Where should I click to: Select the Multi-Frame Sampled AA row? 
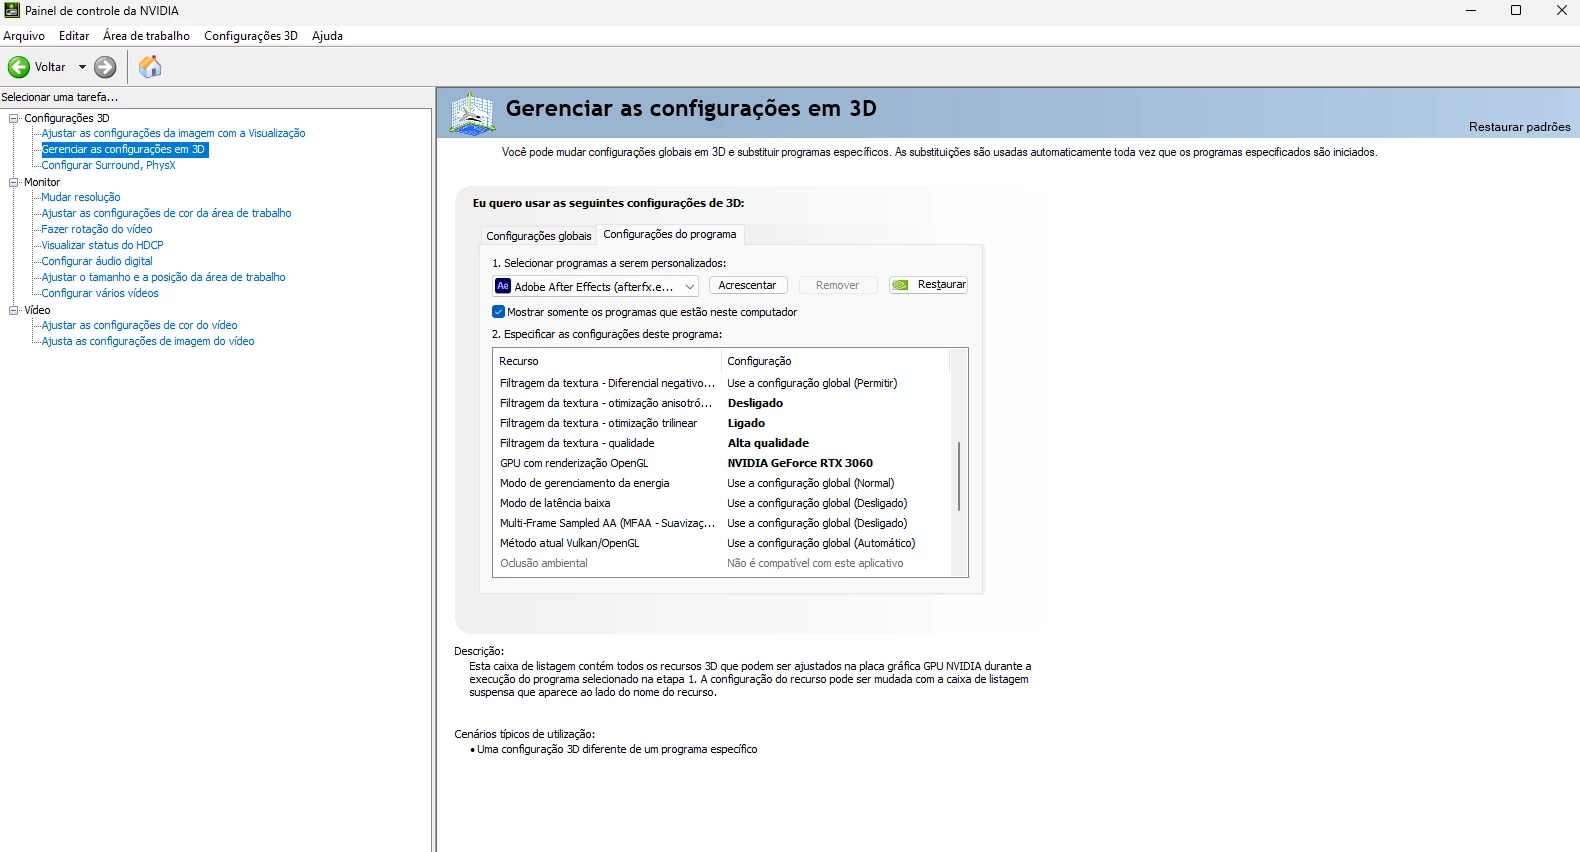coord(721,523)
